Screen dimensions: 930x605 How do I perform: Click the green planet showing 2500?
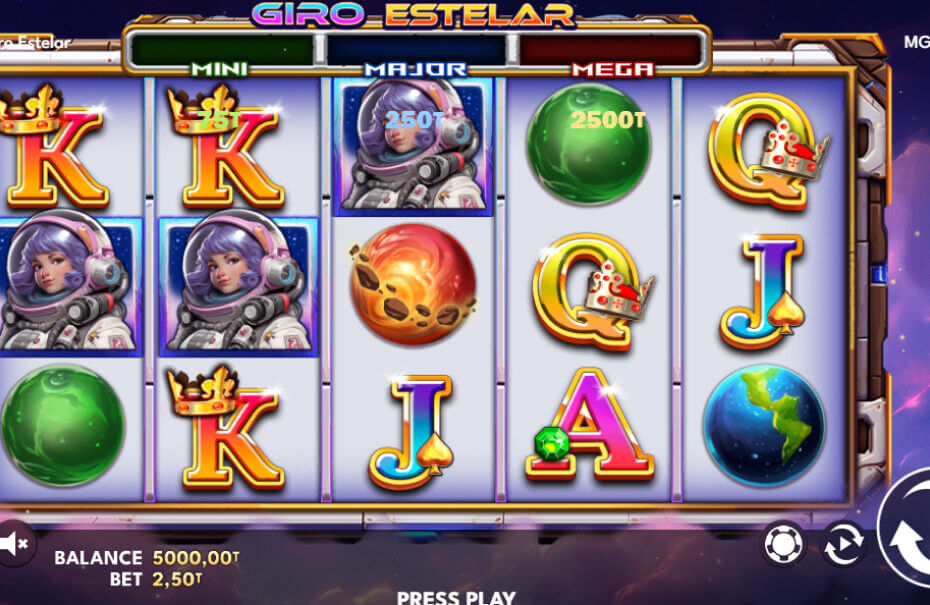pyautogui.click(x=588, y=144)
